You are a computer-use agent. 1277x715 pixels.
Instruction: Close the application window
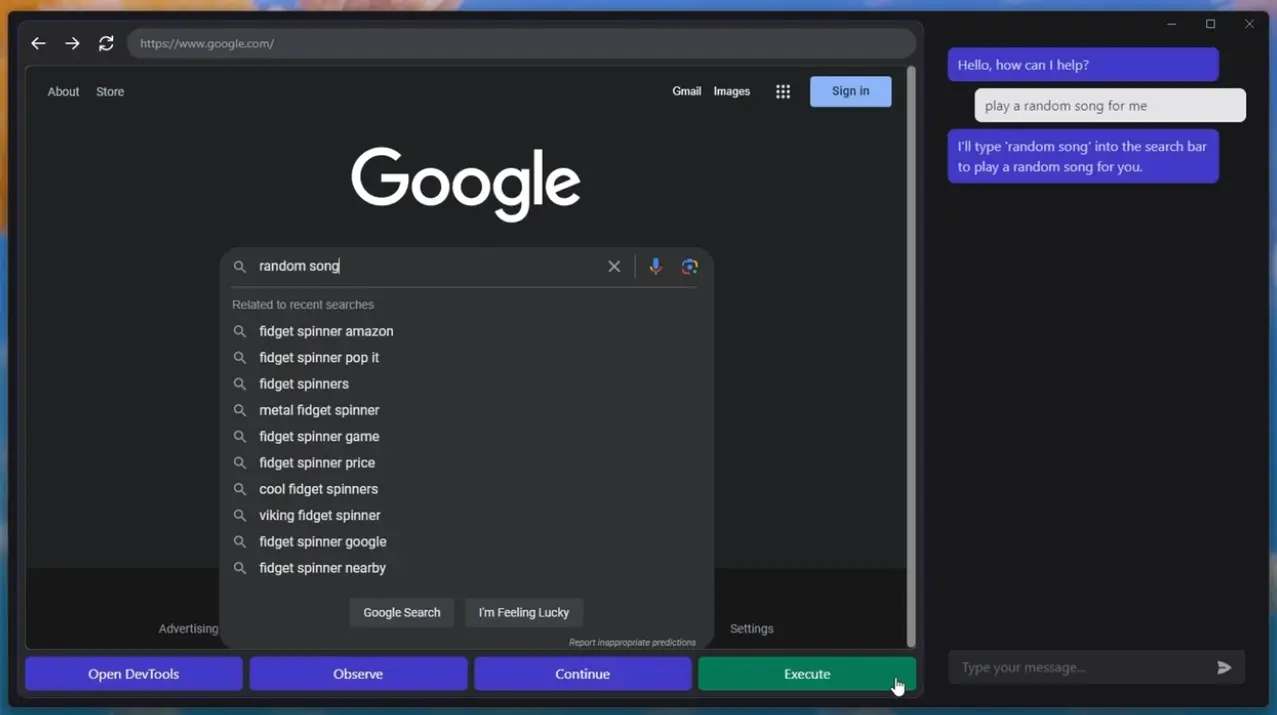[1249, 24]
